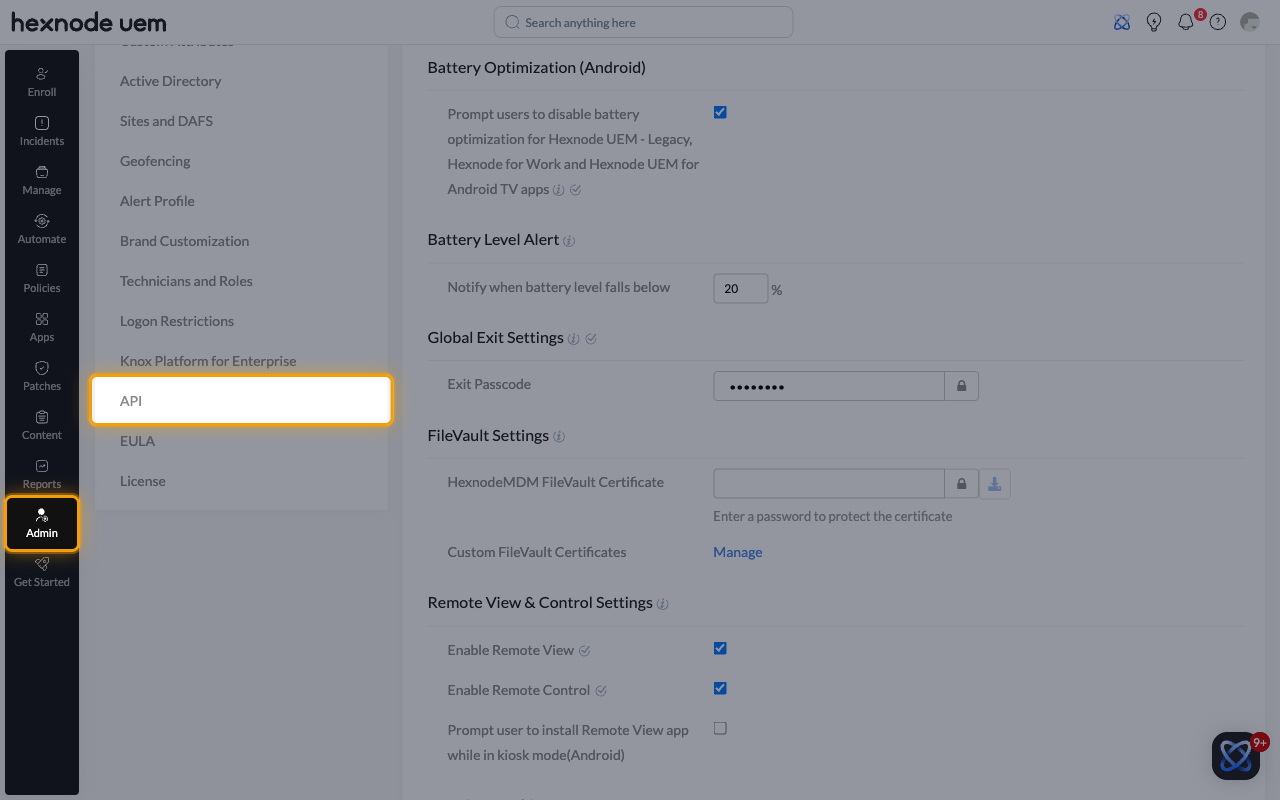
Task: Click the FileVault Certificate password field
Action: point(829,484)
